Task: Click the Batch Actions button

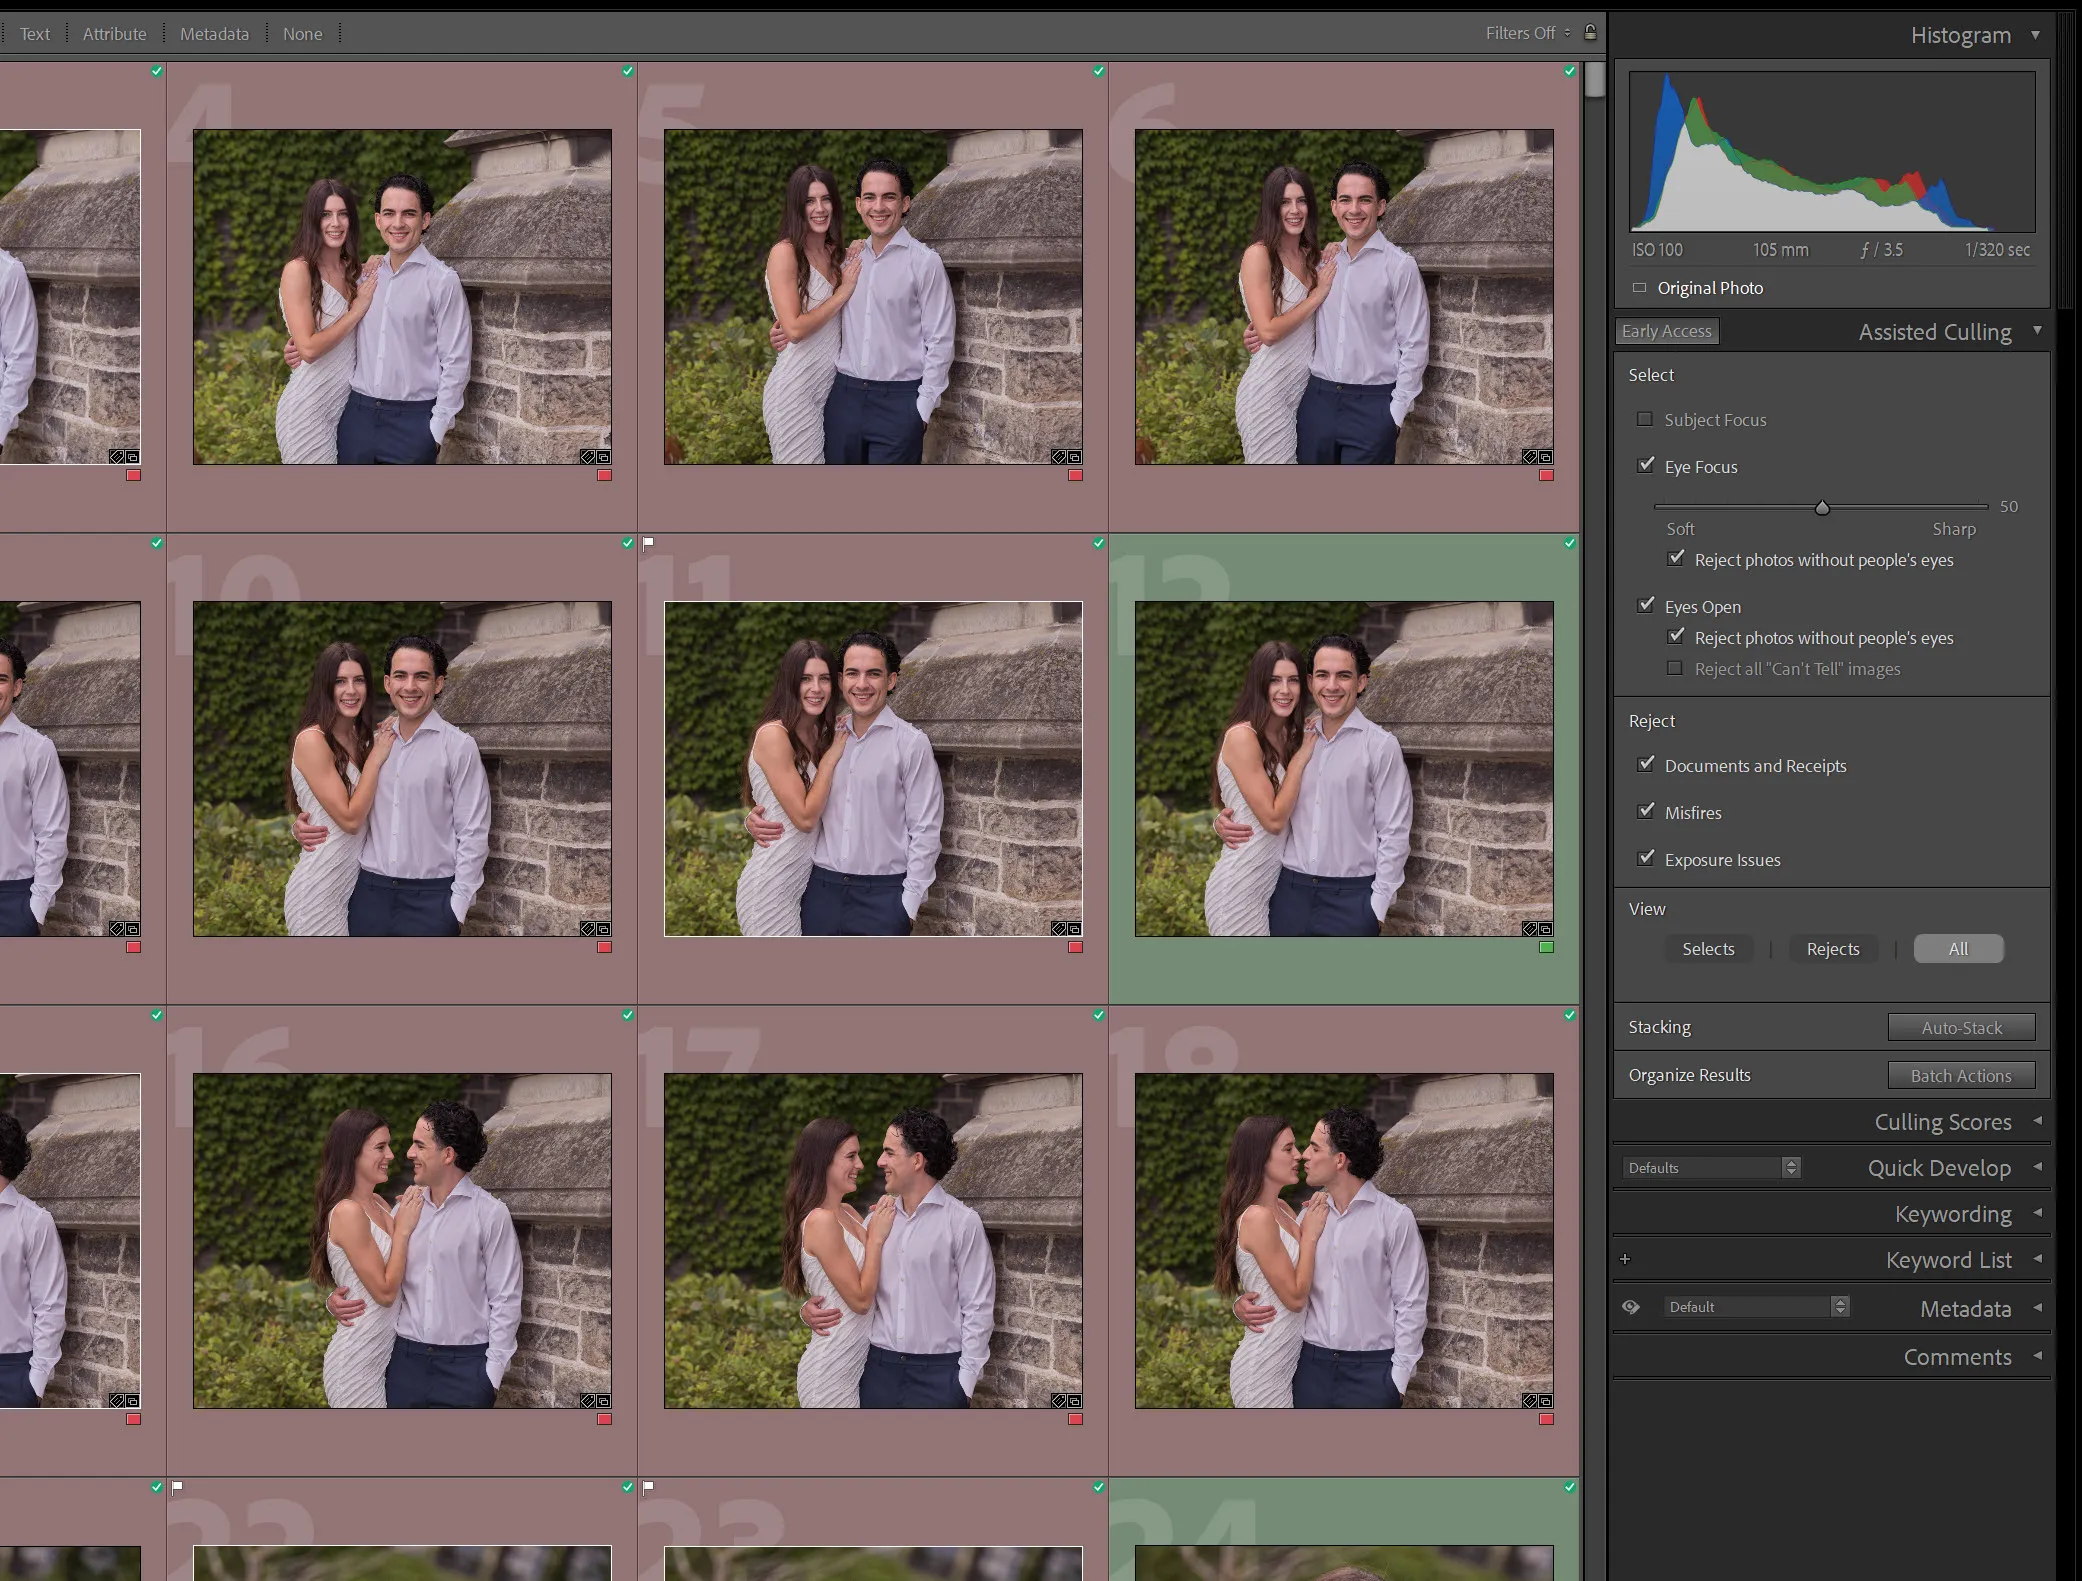Action: pyautogui.click(x=1961, y=1075)
